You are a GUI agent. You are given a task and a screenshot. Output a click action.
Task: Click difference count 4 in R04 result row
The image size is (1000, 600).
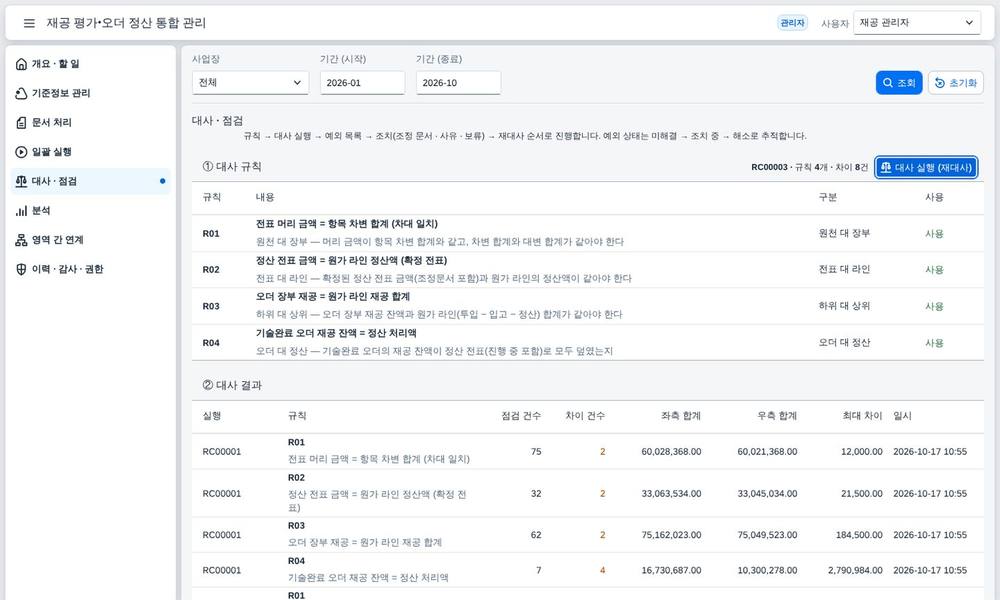[602, 570]
